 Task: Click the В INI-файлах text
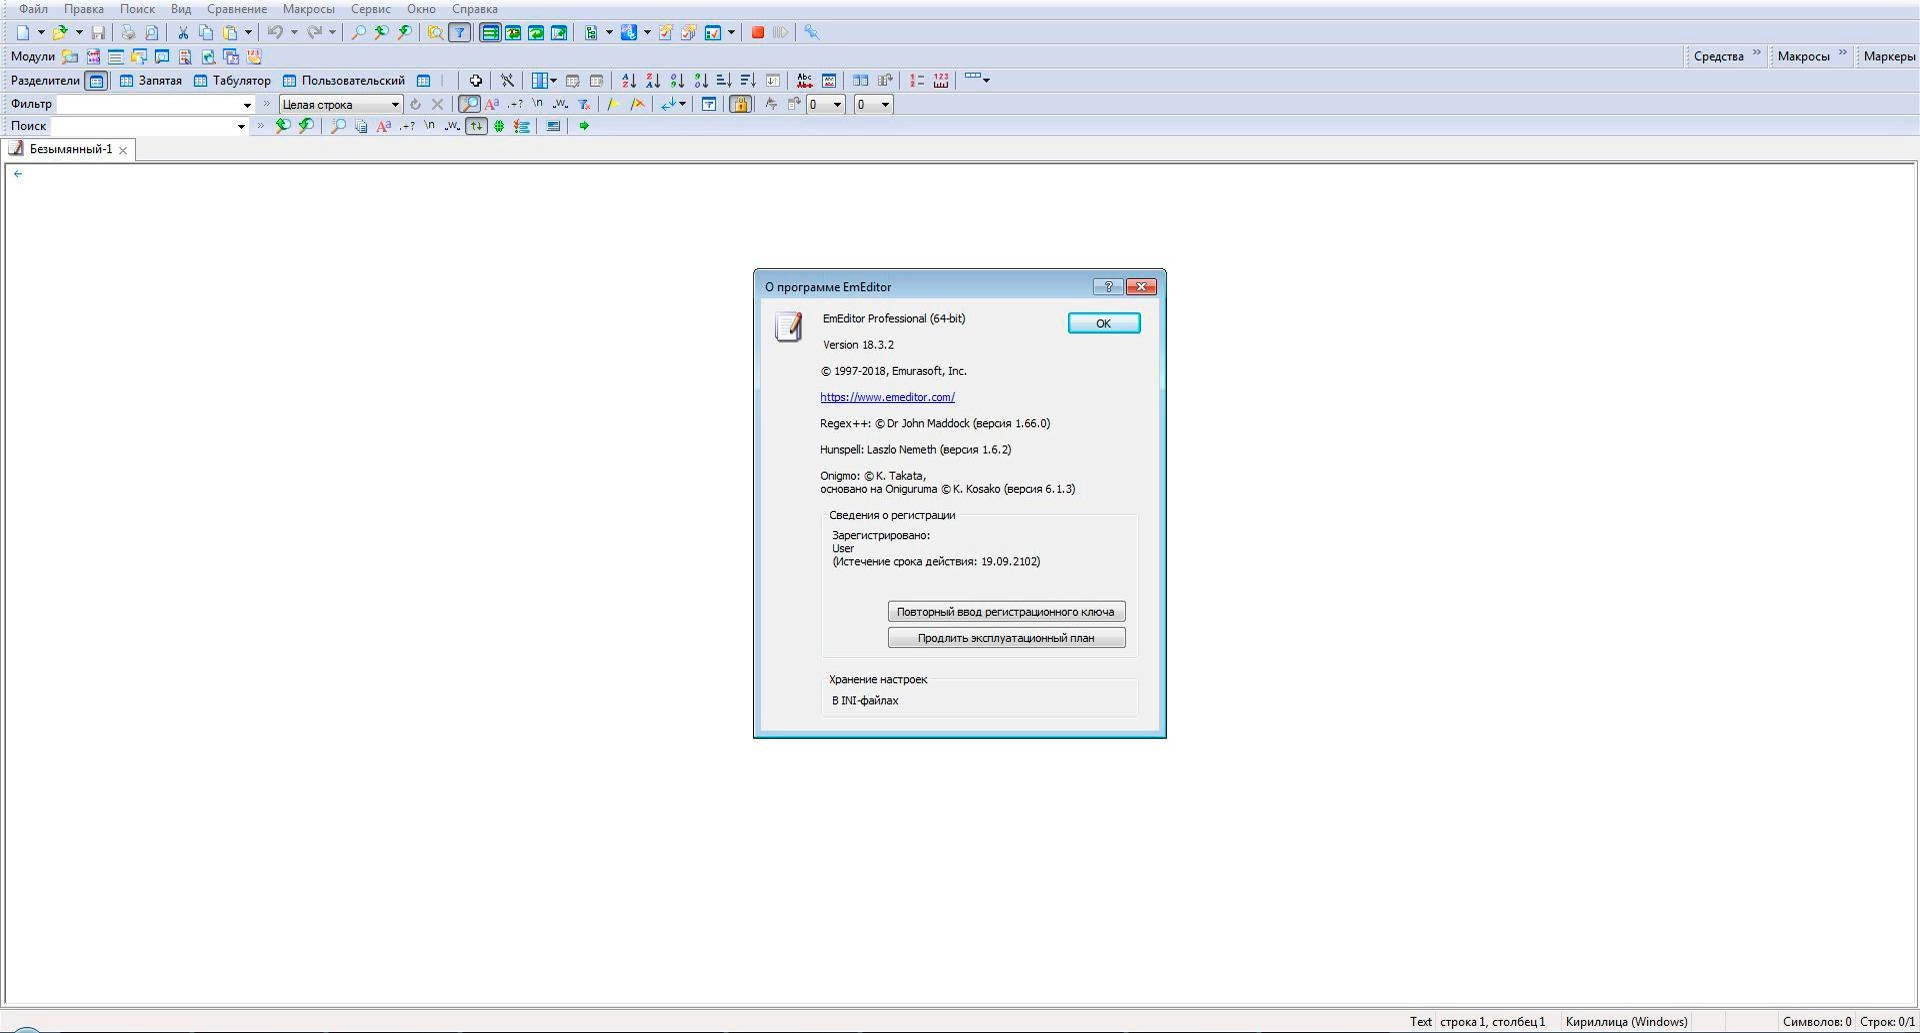click(x=865, y=701)
